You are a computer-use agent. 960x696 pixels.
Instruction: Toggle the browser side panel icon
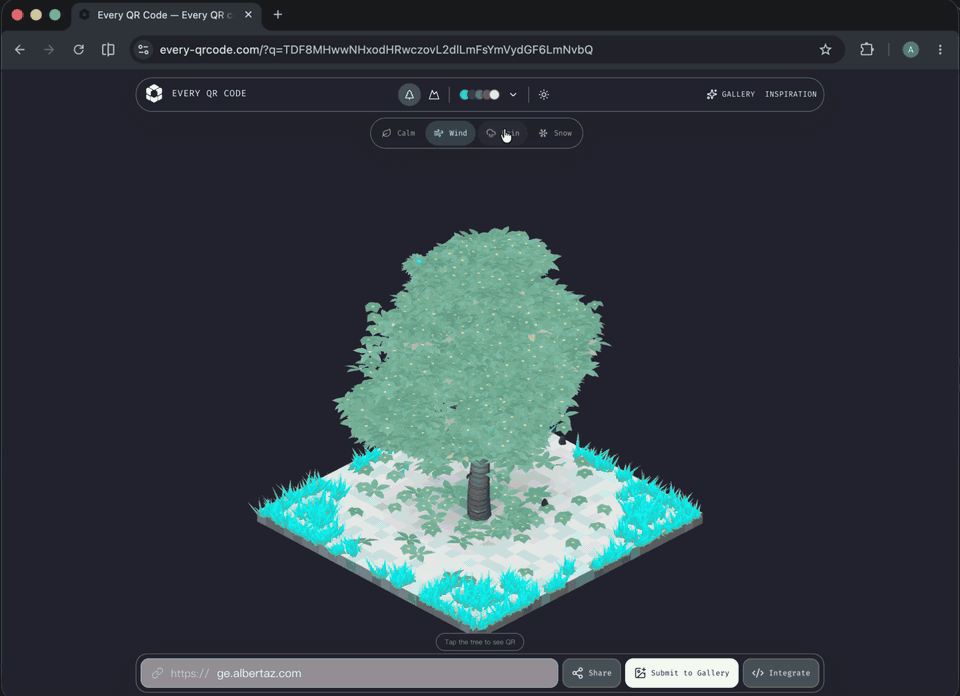pyautogui.click(x=108, y=50)
